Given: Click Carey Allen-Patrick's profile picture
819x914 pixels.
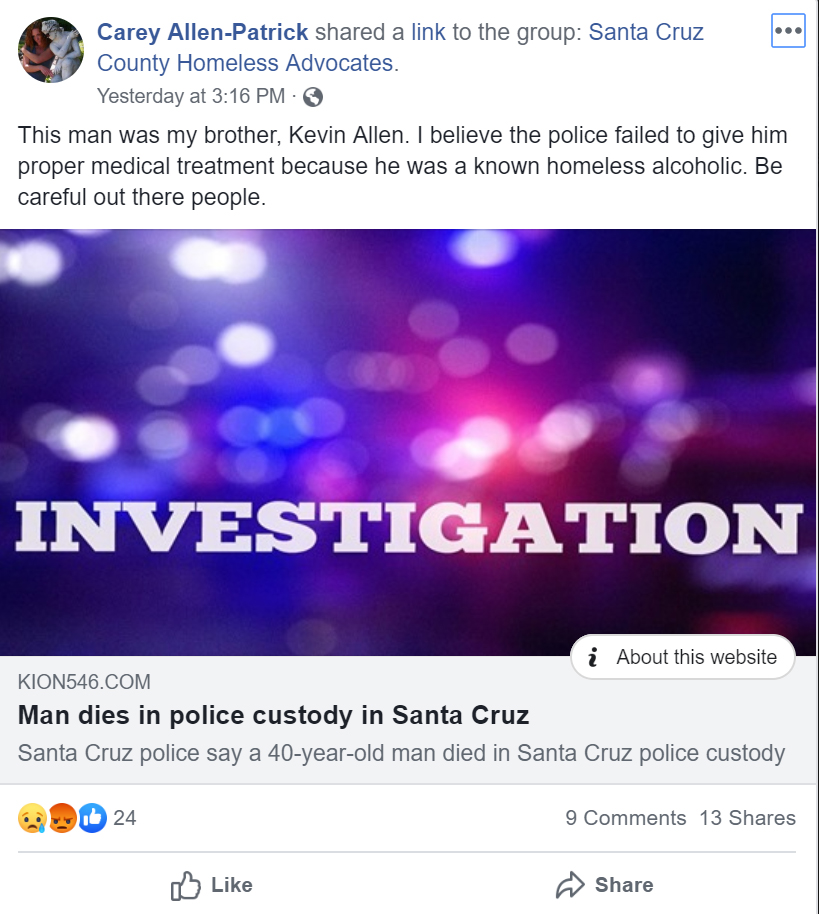Looking at the screenshot, I should coord(50,50).
